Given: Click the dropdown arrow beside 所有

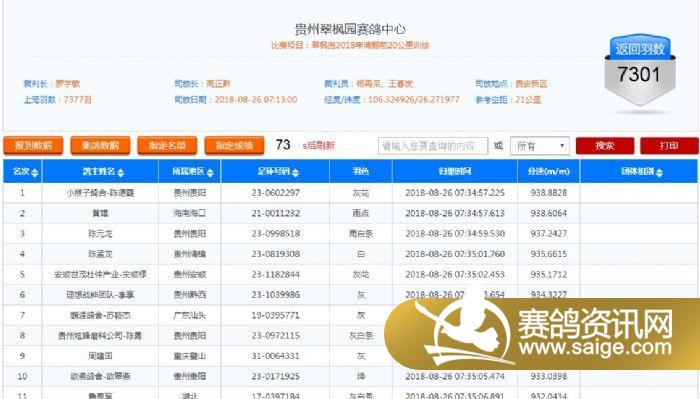Looking at the screenshot, I should click(x=562, y=146).
